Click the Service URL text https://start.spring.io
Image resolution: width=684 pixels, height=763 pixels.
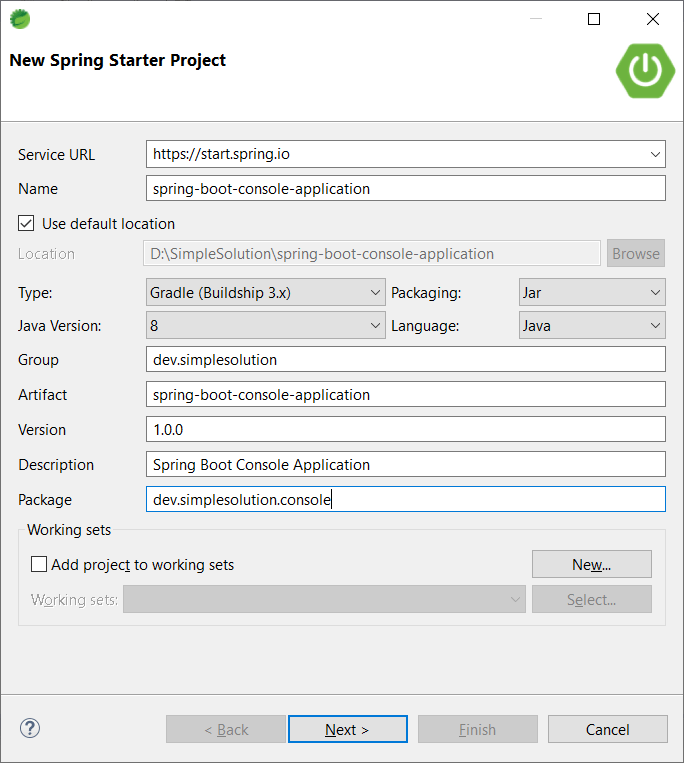[x=221, y=154]
